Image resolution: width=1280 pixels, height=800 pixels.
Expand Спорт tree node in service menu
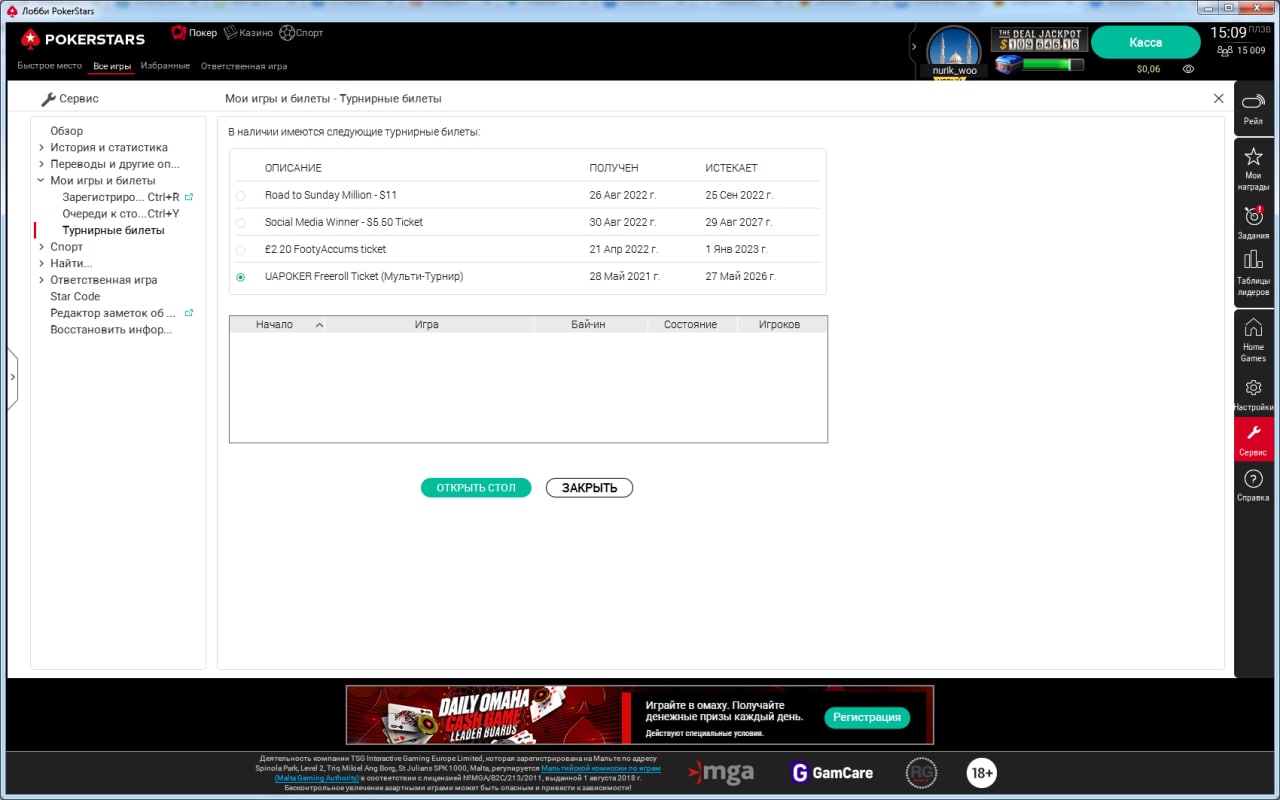click(41, 247)
